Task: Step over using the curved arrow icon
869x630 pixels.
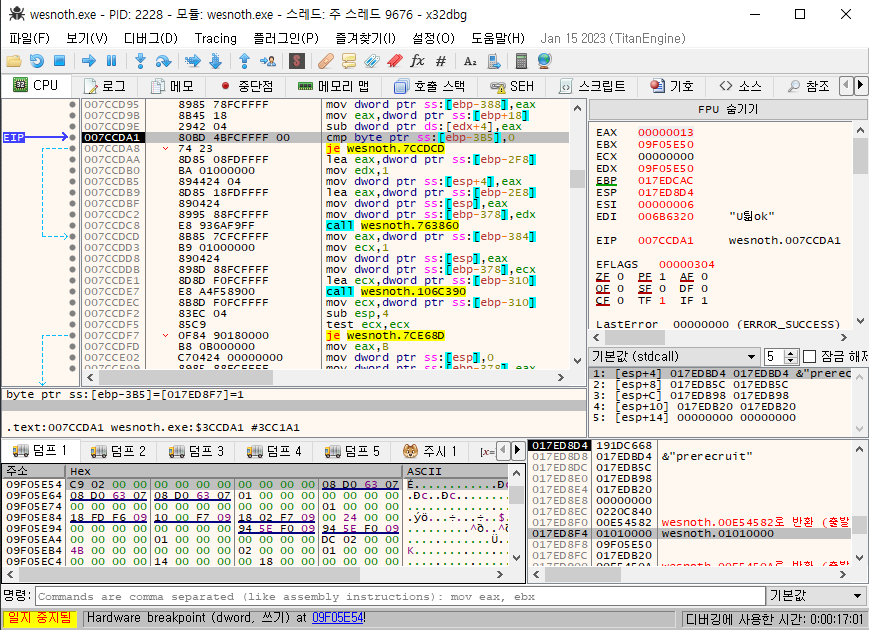Action: pyautogui.click(x=163, y=61)
